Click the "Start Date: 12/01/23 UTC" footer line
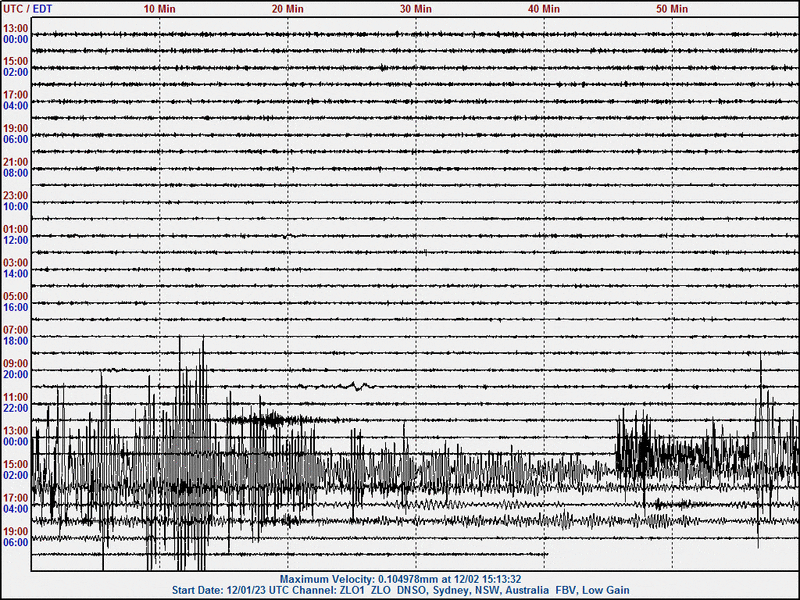 [x=401, y=590]
